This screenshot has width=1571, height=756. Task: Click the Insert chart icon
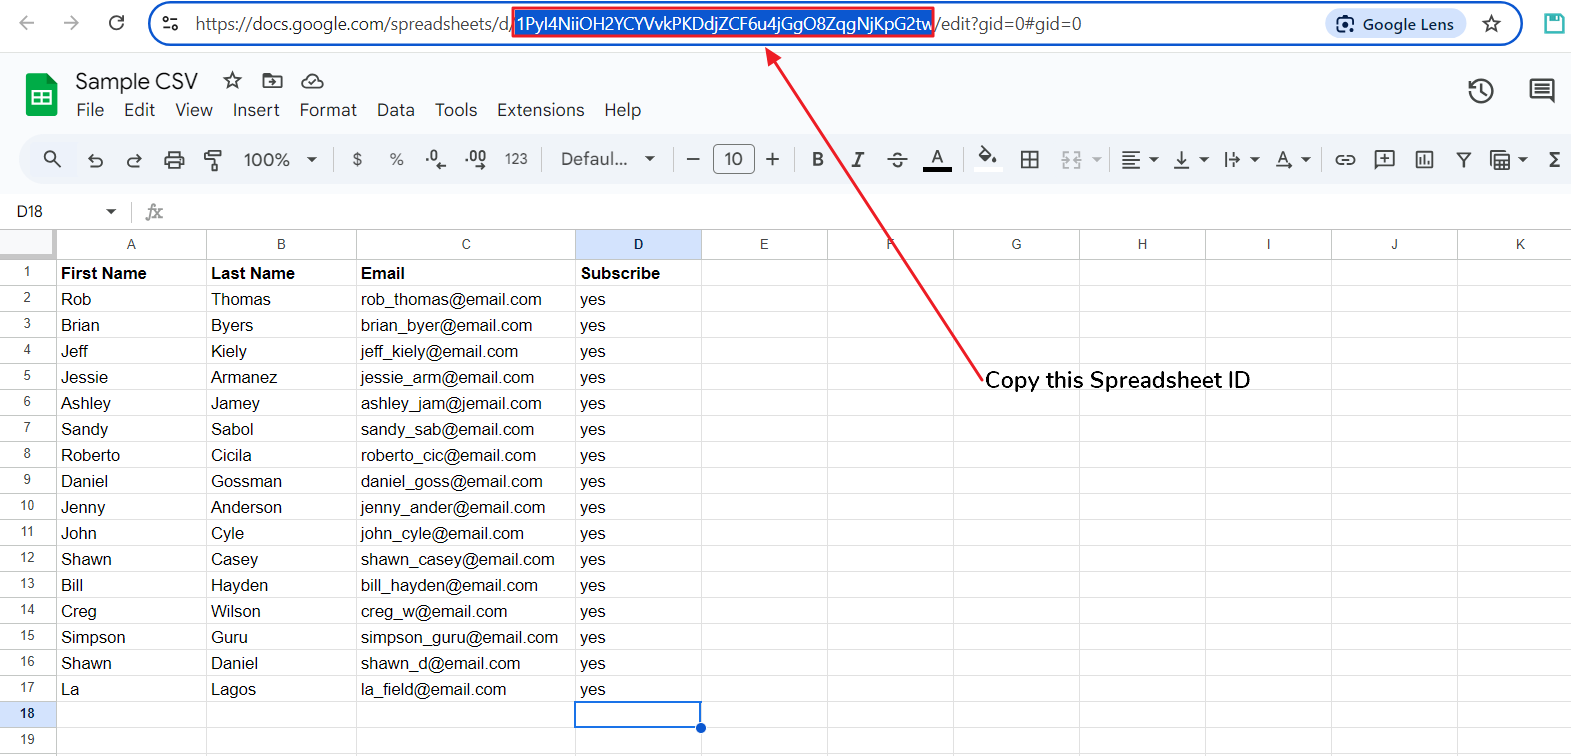[1424, 160]
